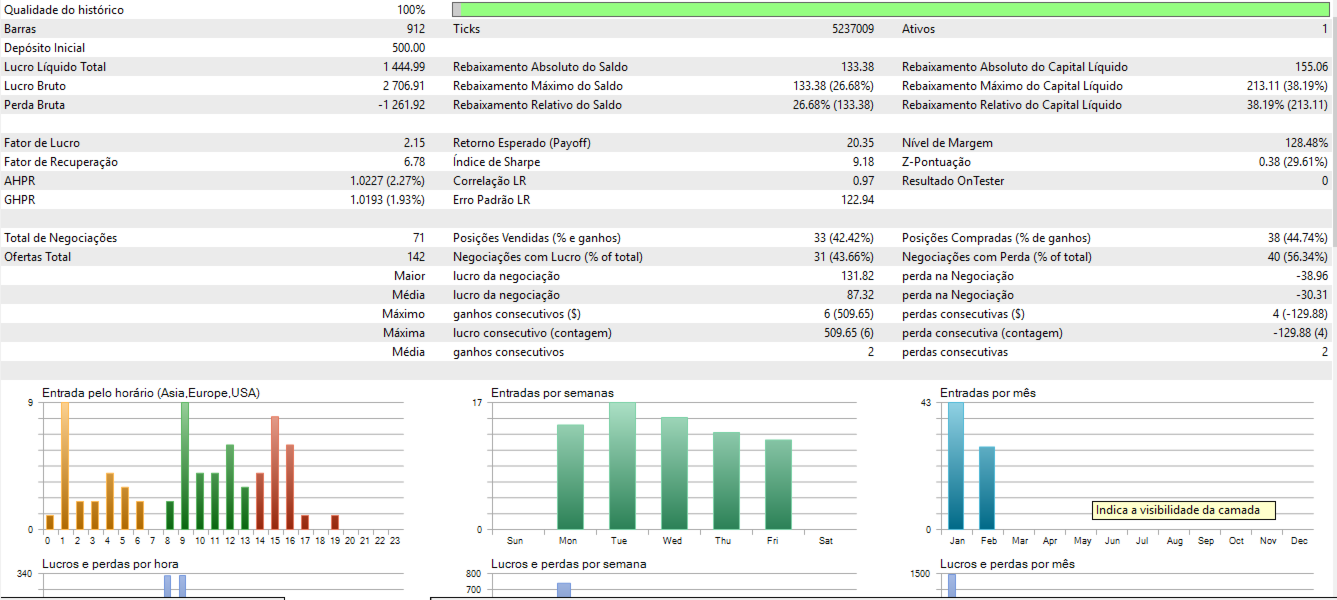Click 'Entrada pelo horário (Asia,Europe,USA)' chart title
Image resolution: width=1337 pixels, height=600 pixels.
click(150, 393)
